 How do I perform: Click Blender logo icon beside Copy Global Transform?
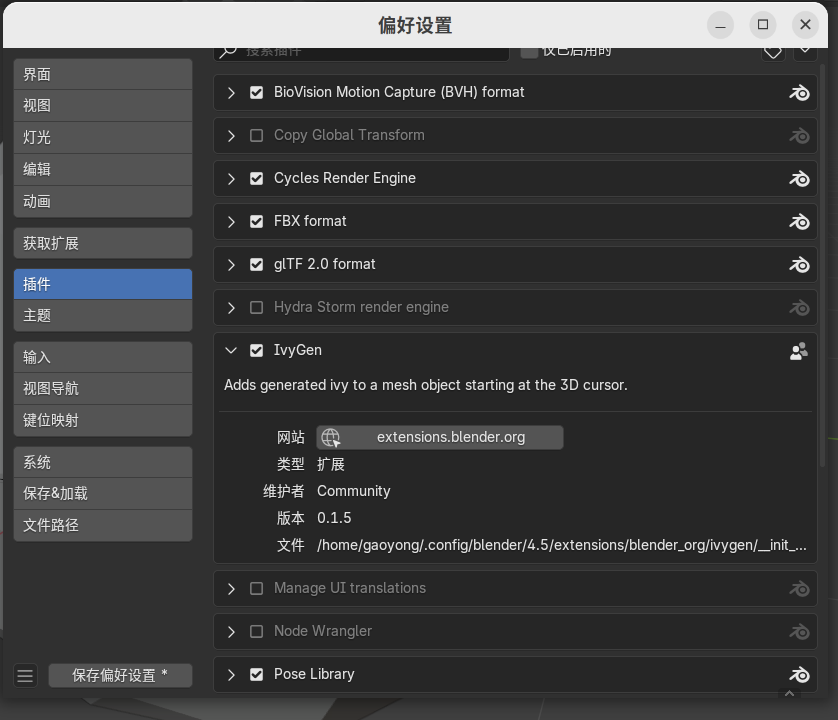click(x=799, y=136)
